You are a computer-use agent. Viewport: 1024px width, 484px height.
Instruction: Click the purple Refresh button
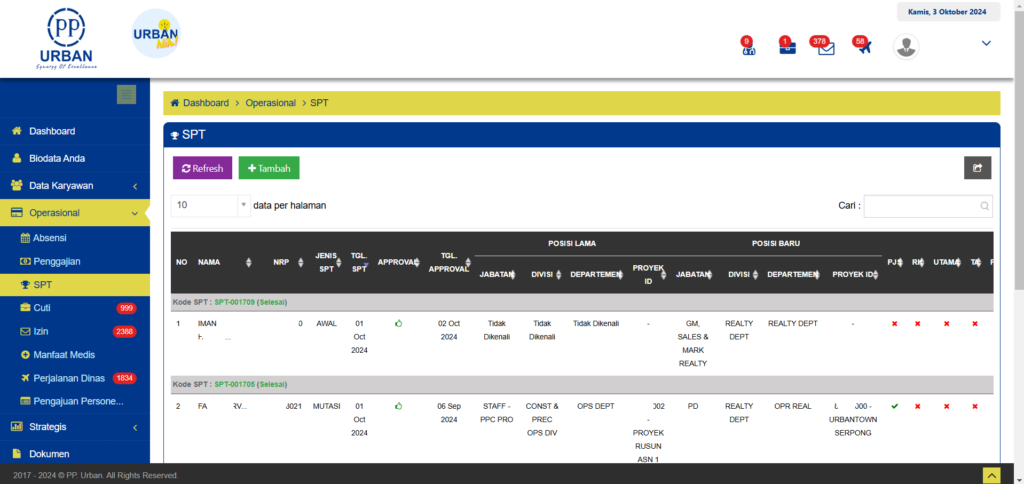(202, 168)
